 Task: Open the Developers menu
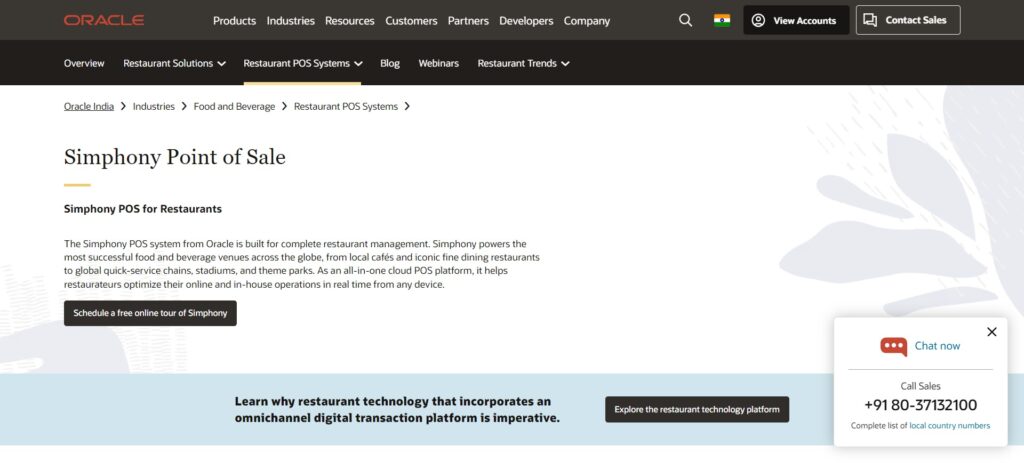tap(526, 21)
